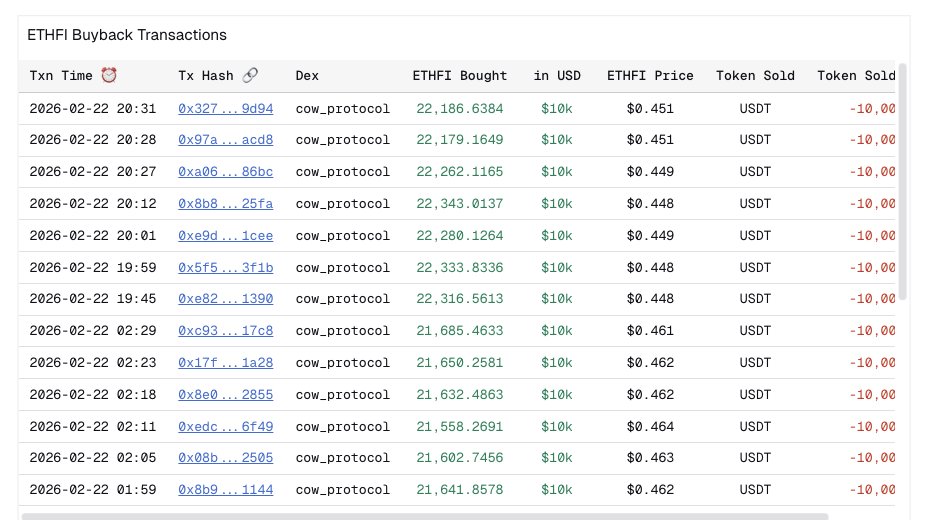Click the timestamp 2026-02-22 20:01
This screenshot has width=935, height=520.
pos(92,236)
